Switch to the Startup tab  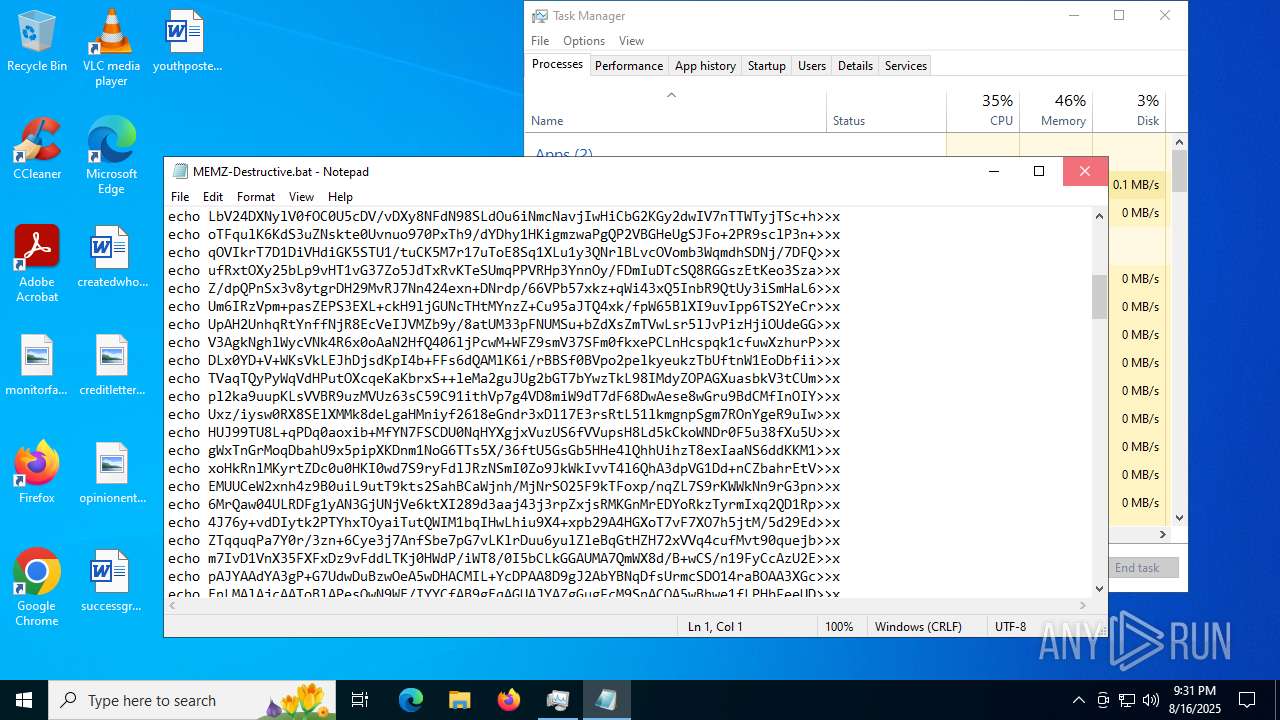point(767,66)
